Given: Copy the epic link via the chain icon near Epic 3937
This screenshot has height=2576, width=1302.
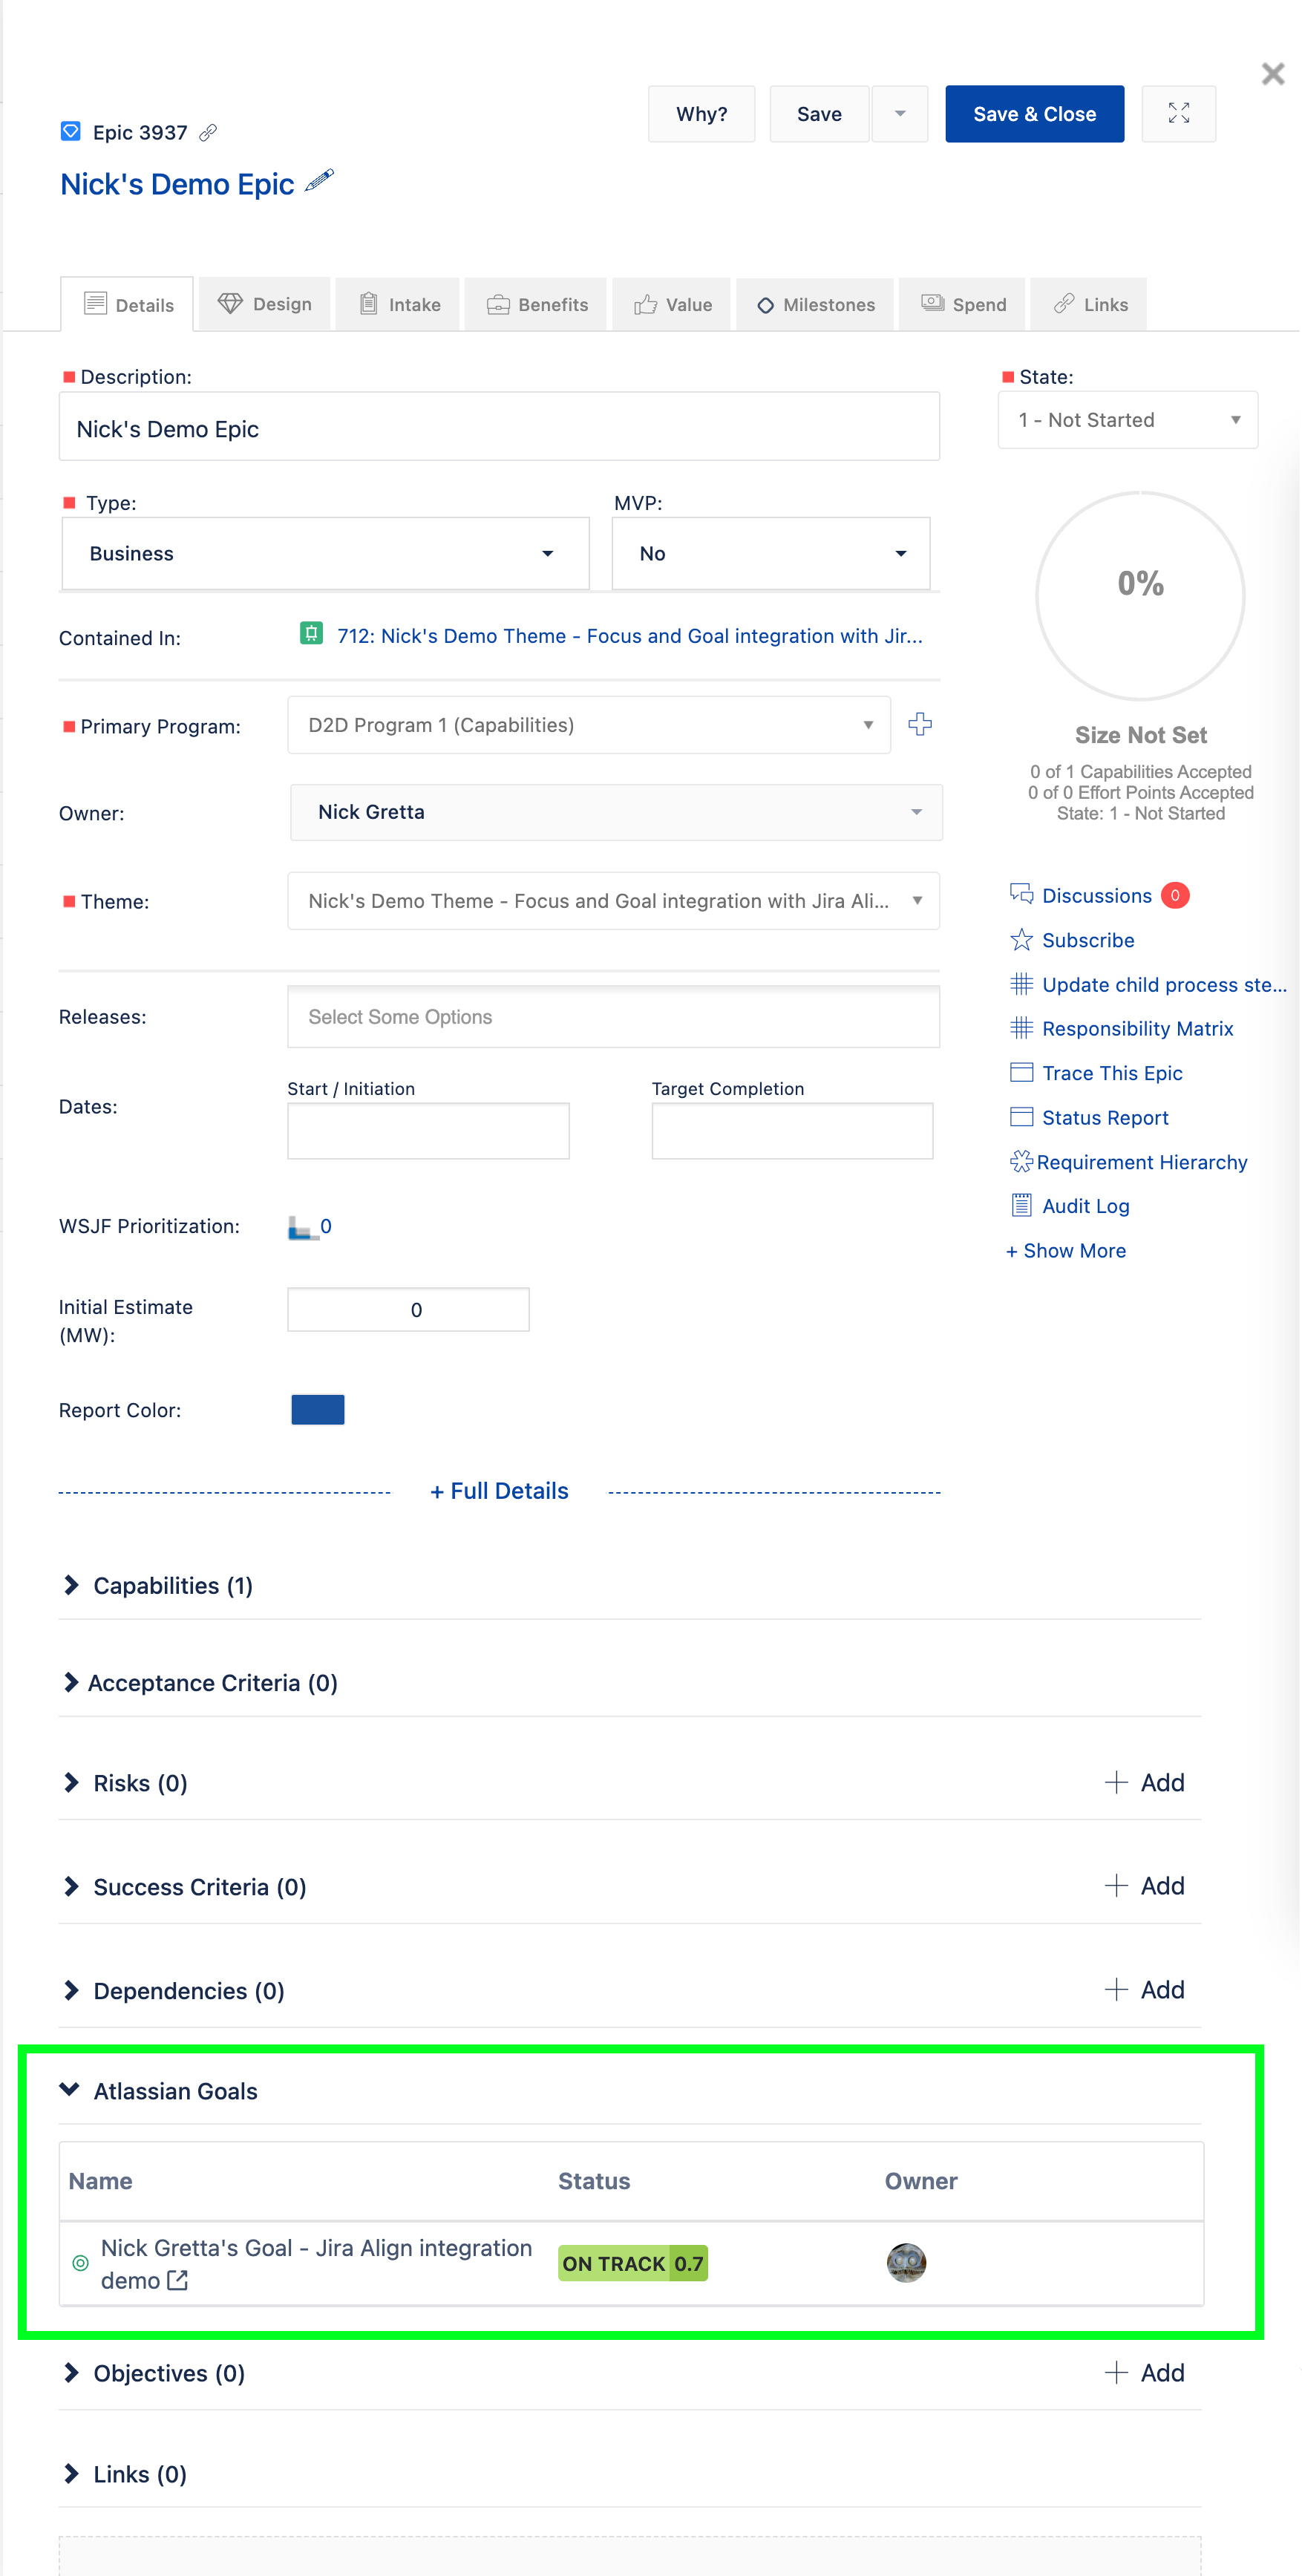Looking at the screenshot, I should point(209,132).
